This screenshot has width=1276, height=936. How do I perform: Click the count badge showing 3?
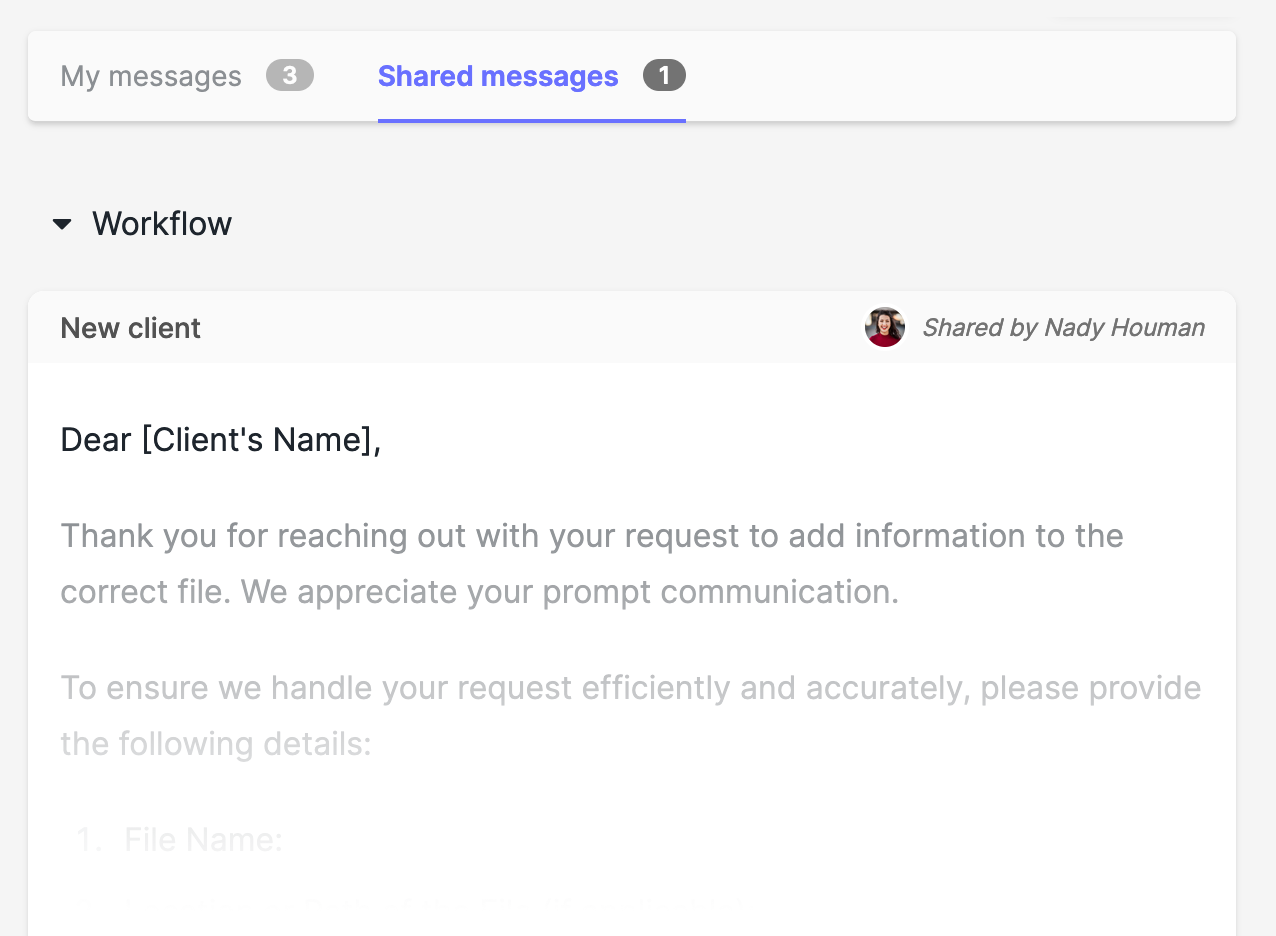click(290, 76)
